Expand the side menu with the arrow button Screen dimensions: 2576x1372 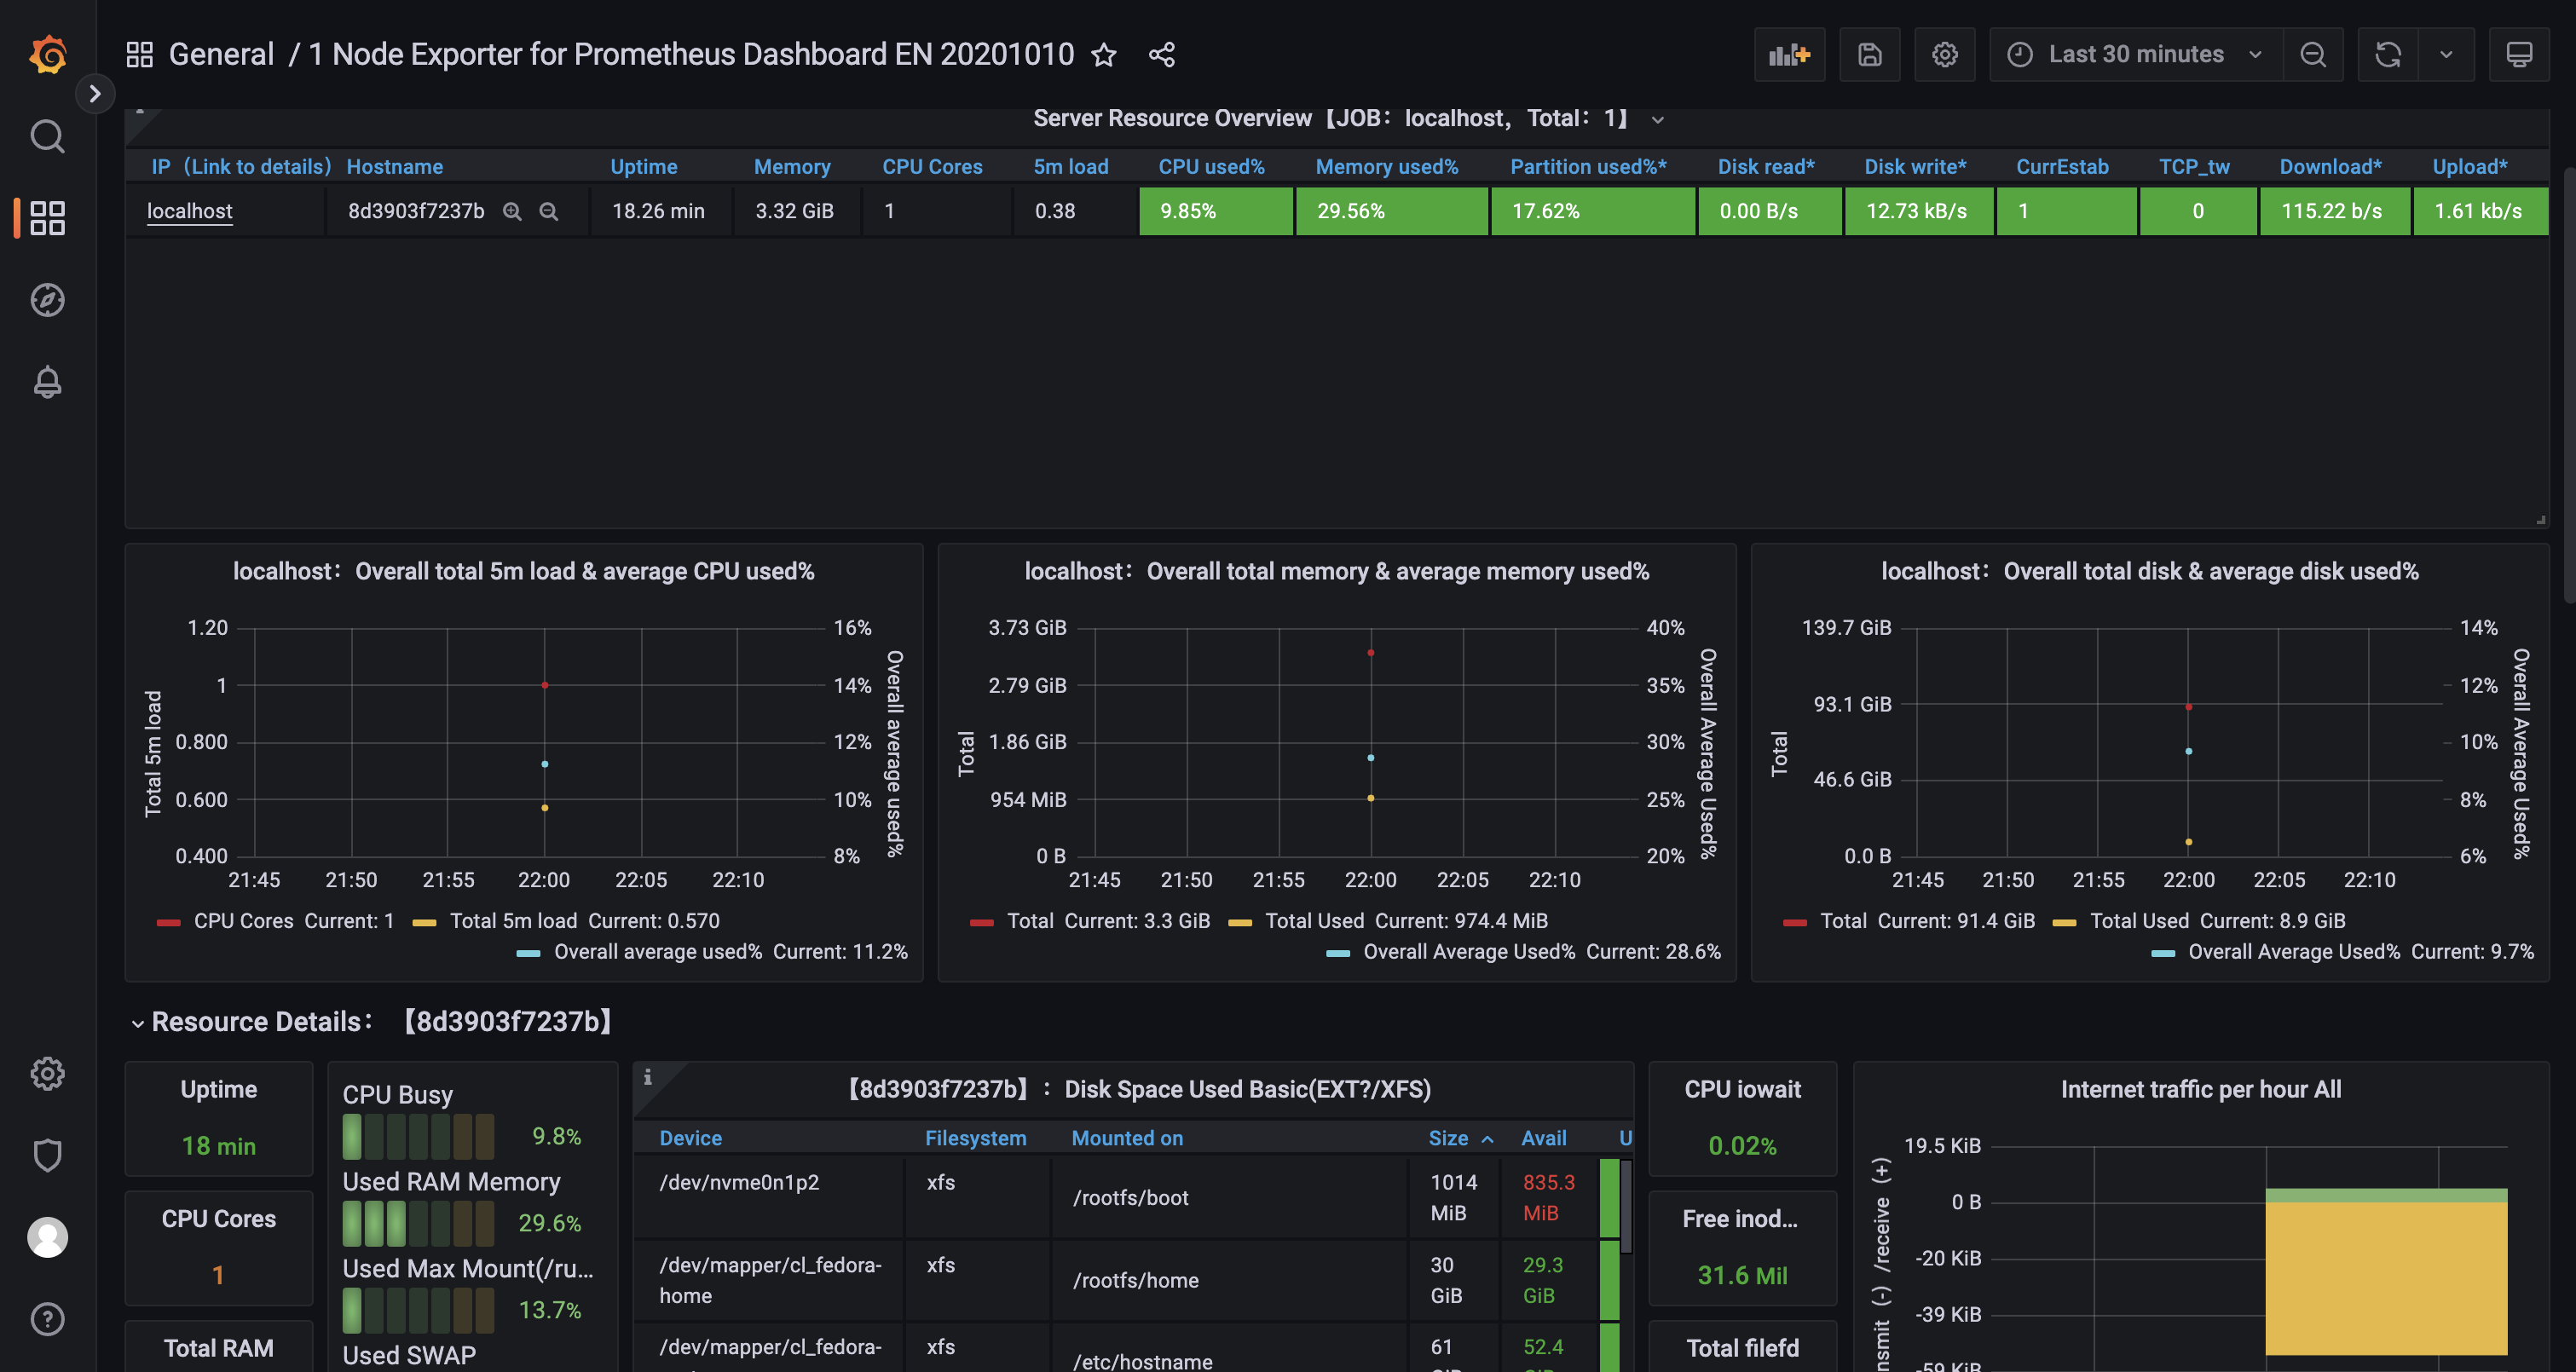click(95, 94)
